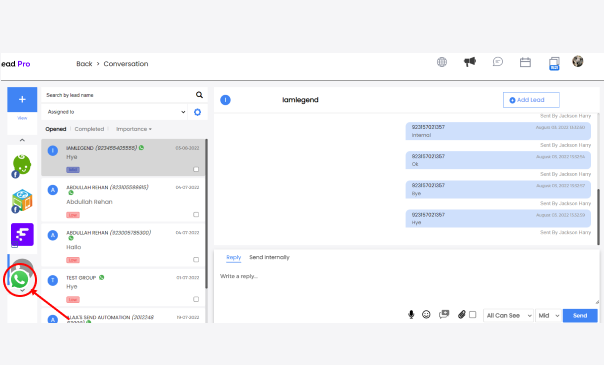This screenshot has width=604, height=365.
Task: Tick checkbox on TEST GROUP conversation
Action: pos(196,299)
